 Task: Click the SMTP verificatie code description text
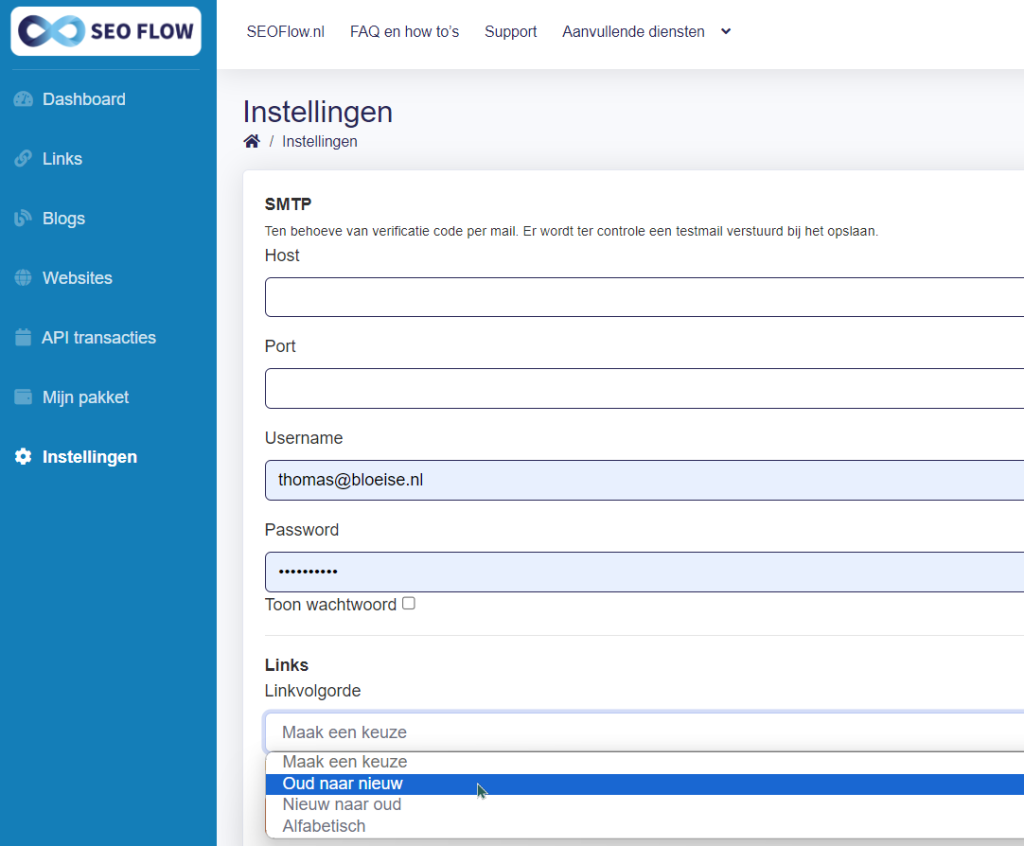571,231
